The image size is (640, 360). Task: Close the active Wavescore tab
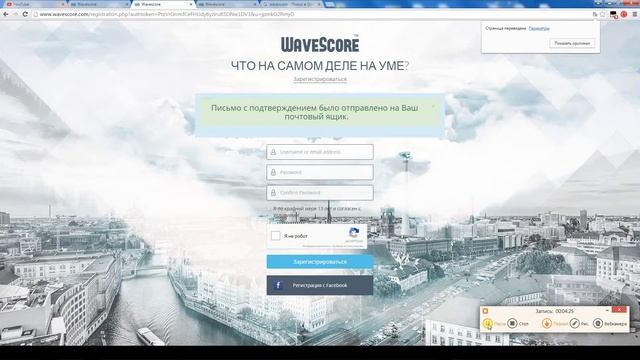click(191, 4)
